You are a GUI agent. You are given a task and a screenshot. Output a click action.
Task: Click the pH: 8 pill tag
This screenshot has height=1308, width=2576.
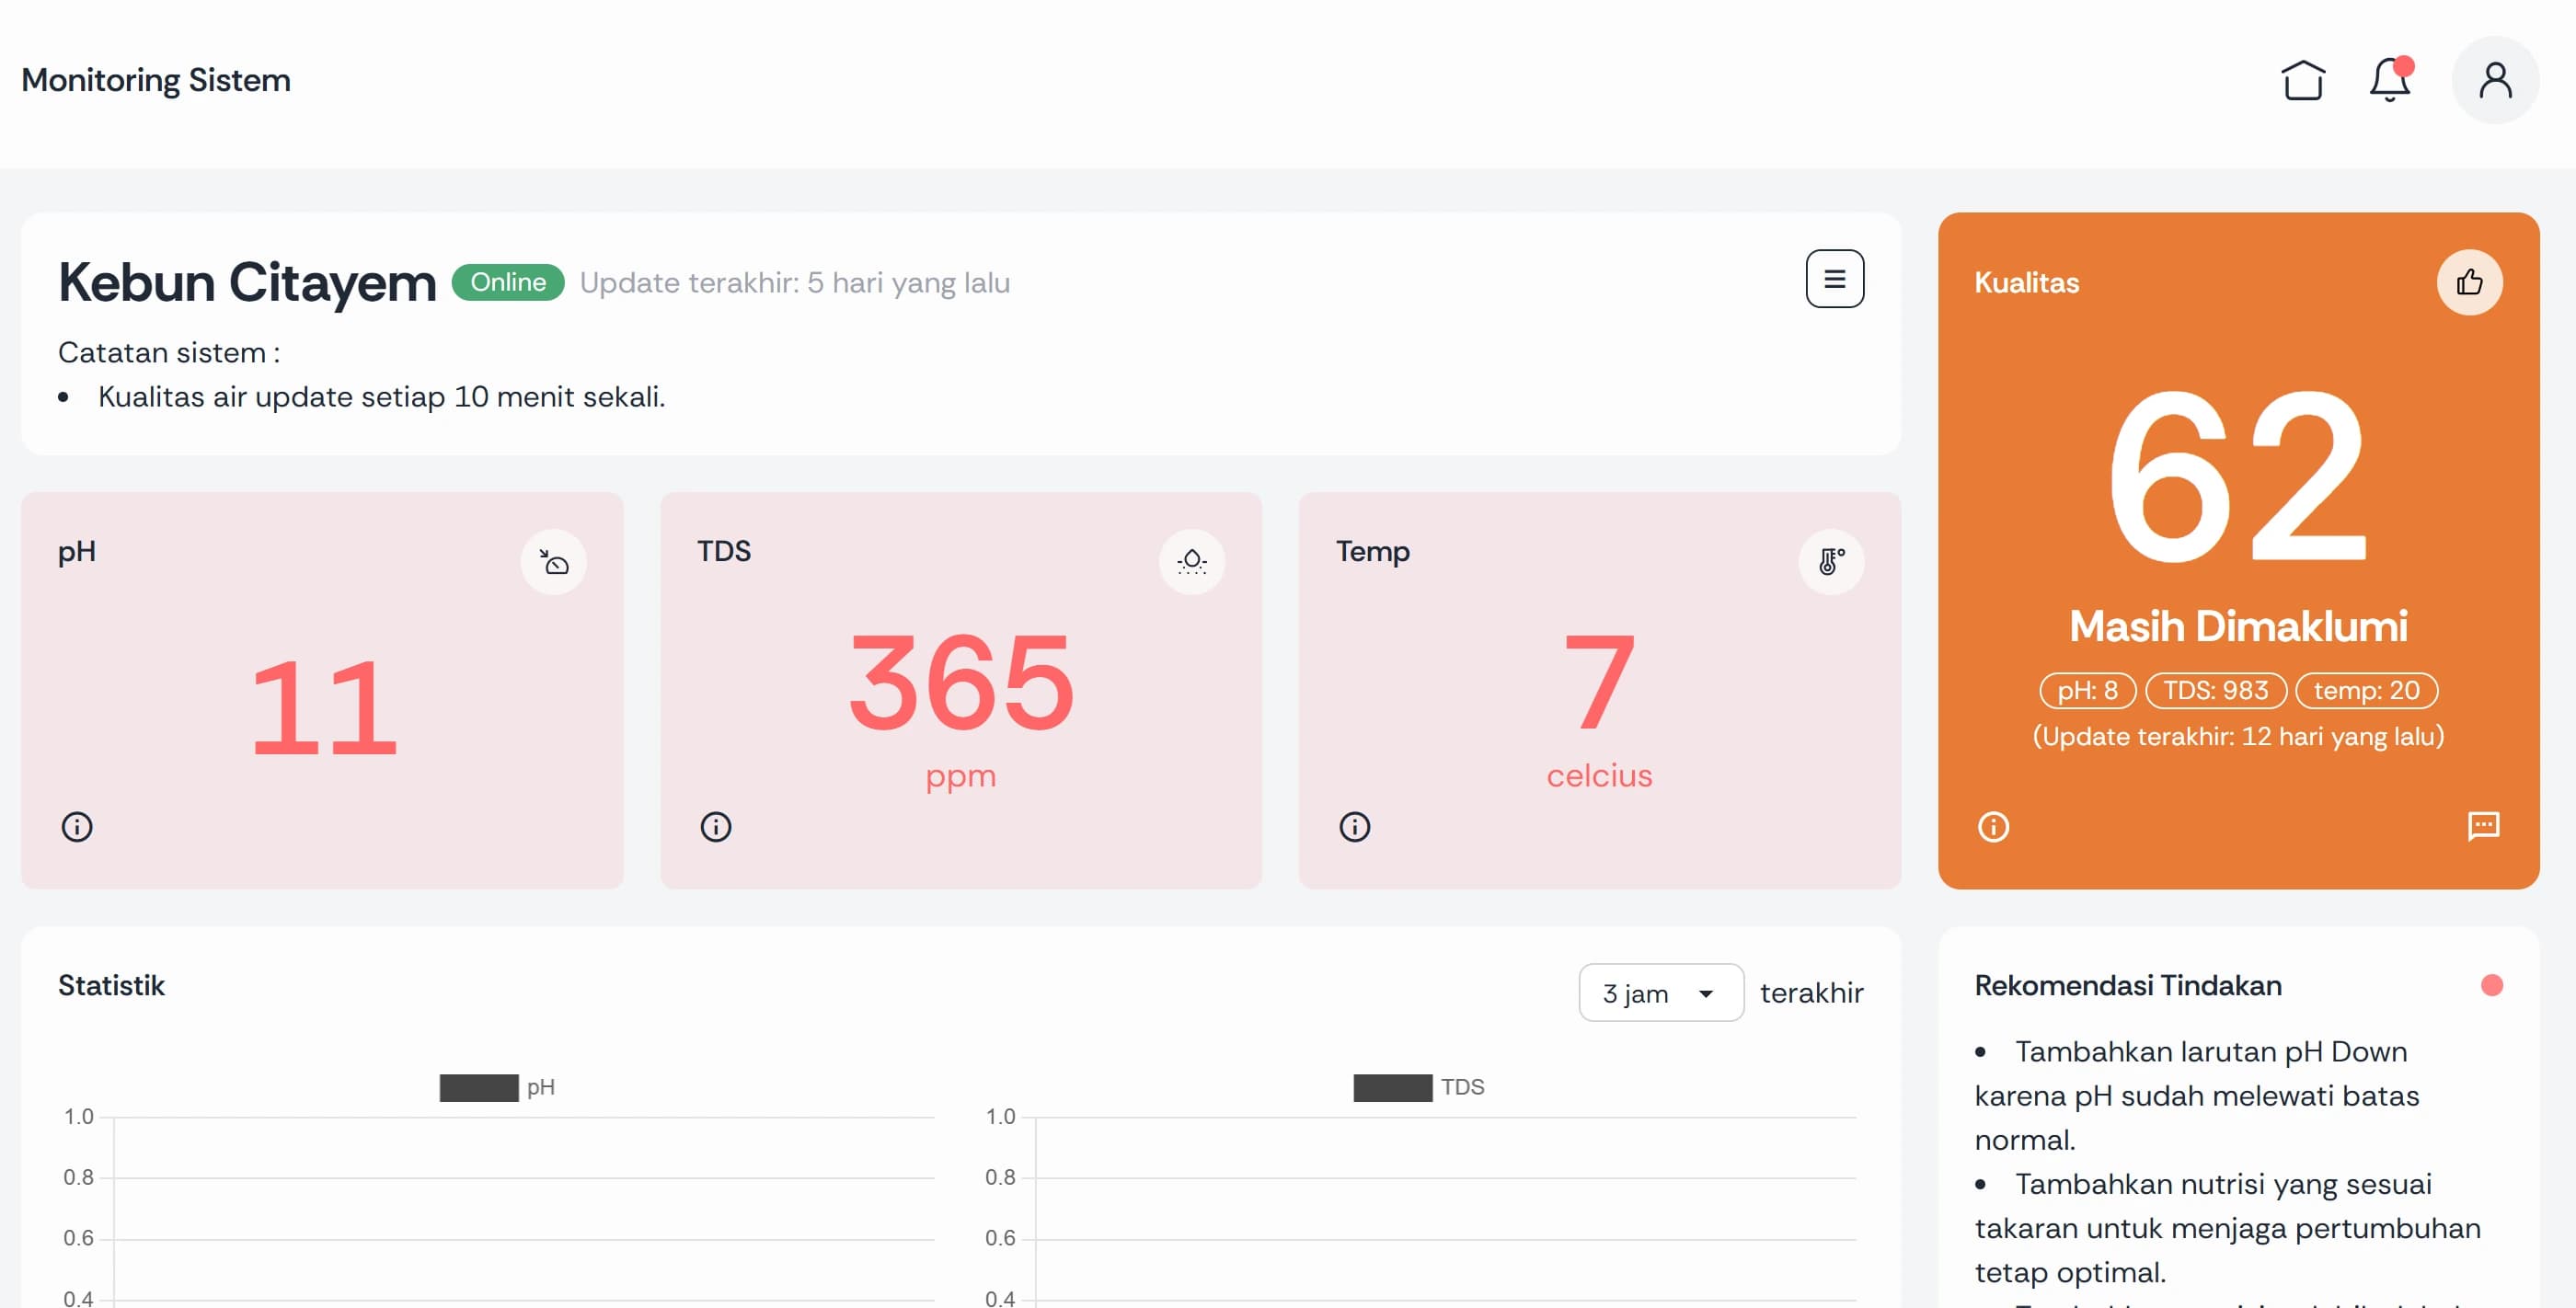coord(2087,690)
